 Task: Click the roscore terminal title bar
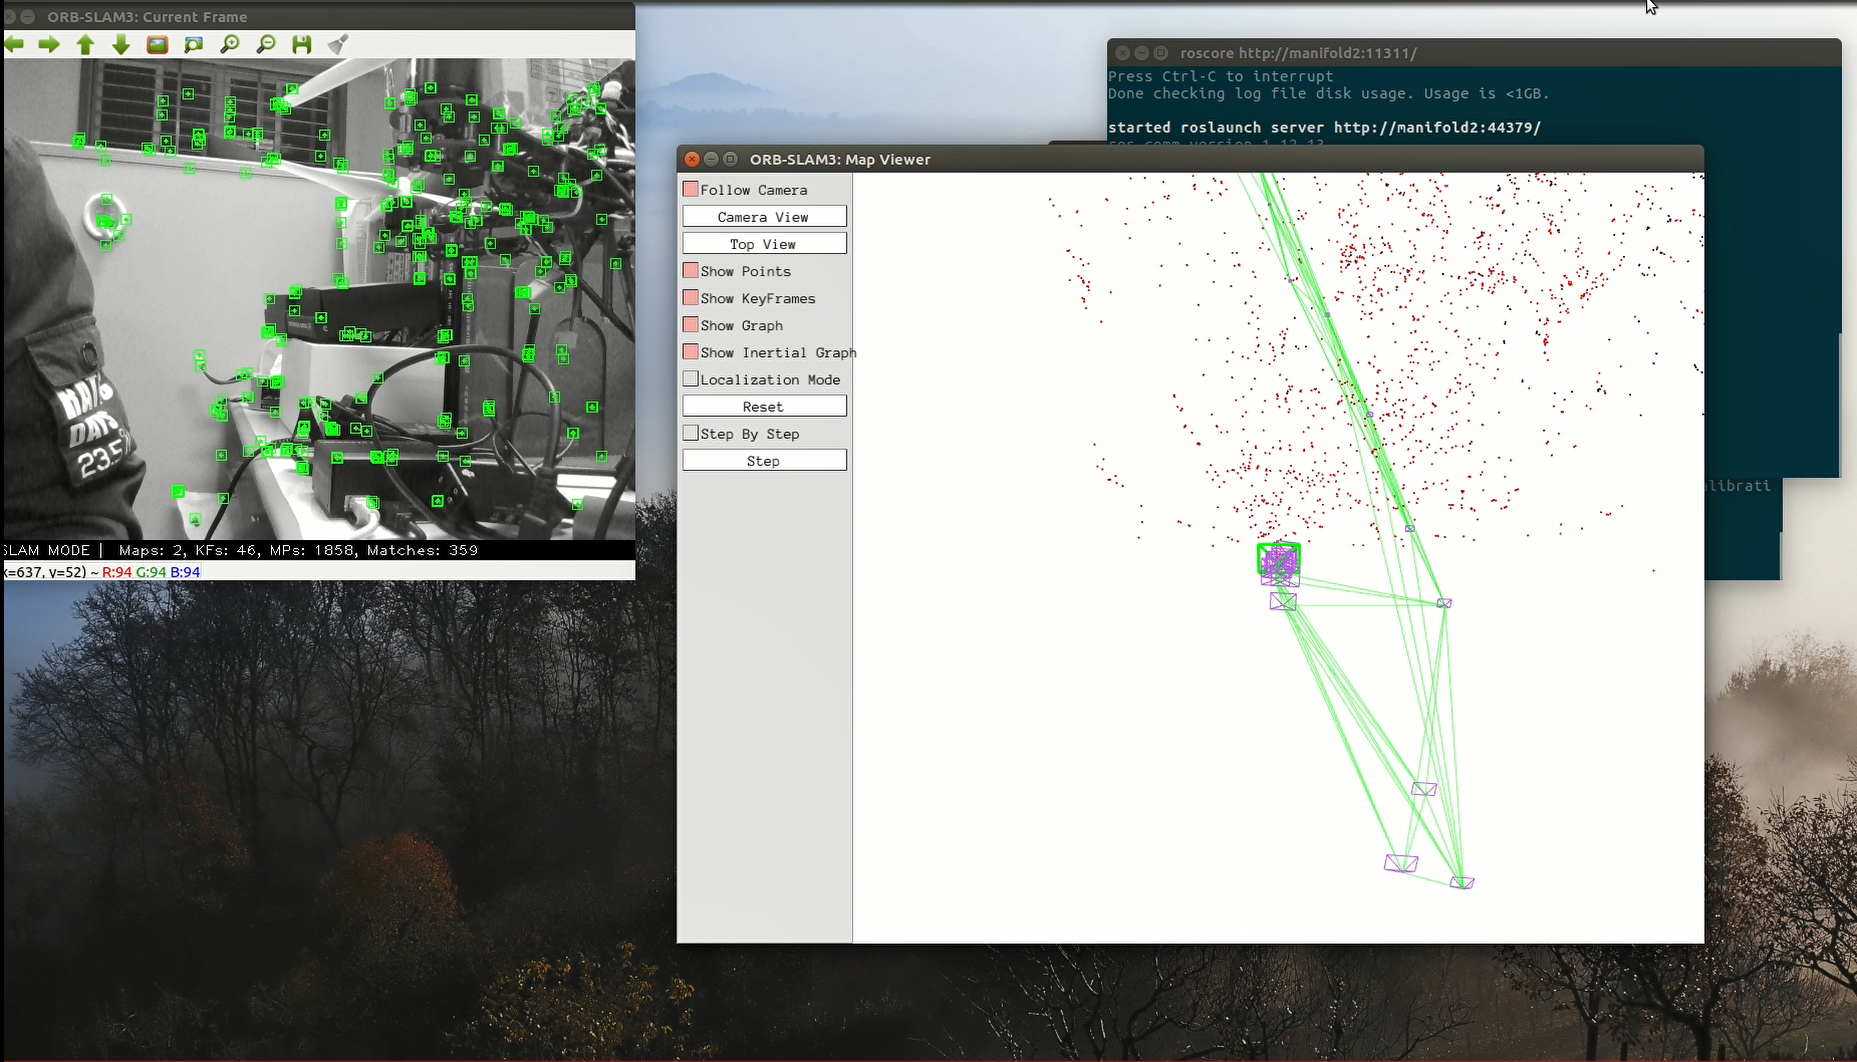pyautogui.click(x=1474, y=53)
